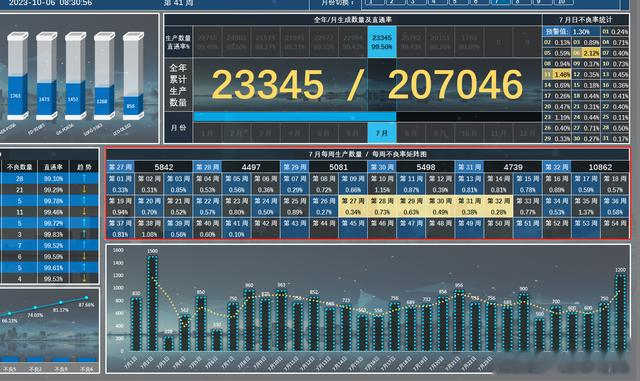Switch to month 3 in the month switcher
The width and height of the screenshot is (640, 381).
pyautogui.click(x=416, y=2)
